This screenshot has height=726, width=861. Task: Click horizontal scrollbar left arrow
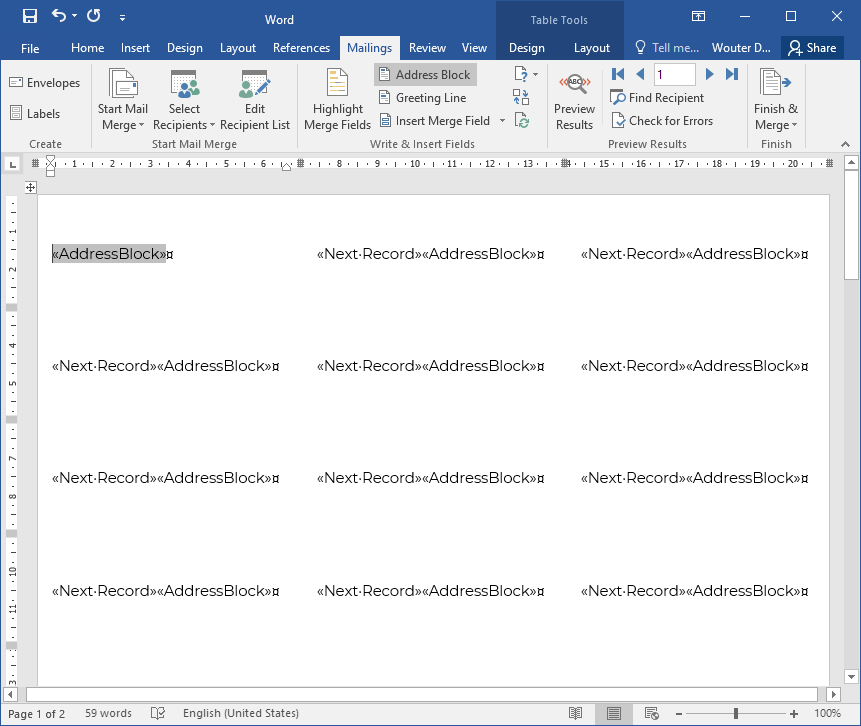[x=10, y=694]
